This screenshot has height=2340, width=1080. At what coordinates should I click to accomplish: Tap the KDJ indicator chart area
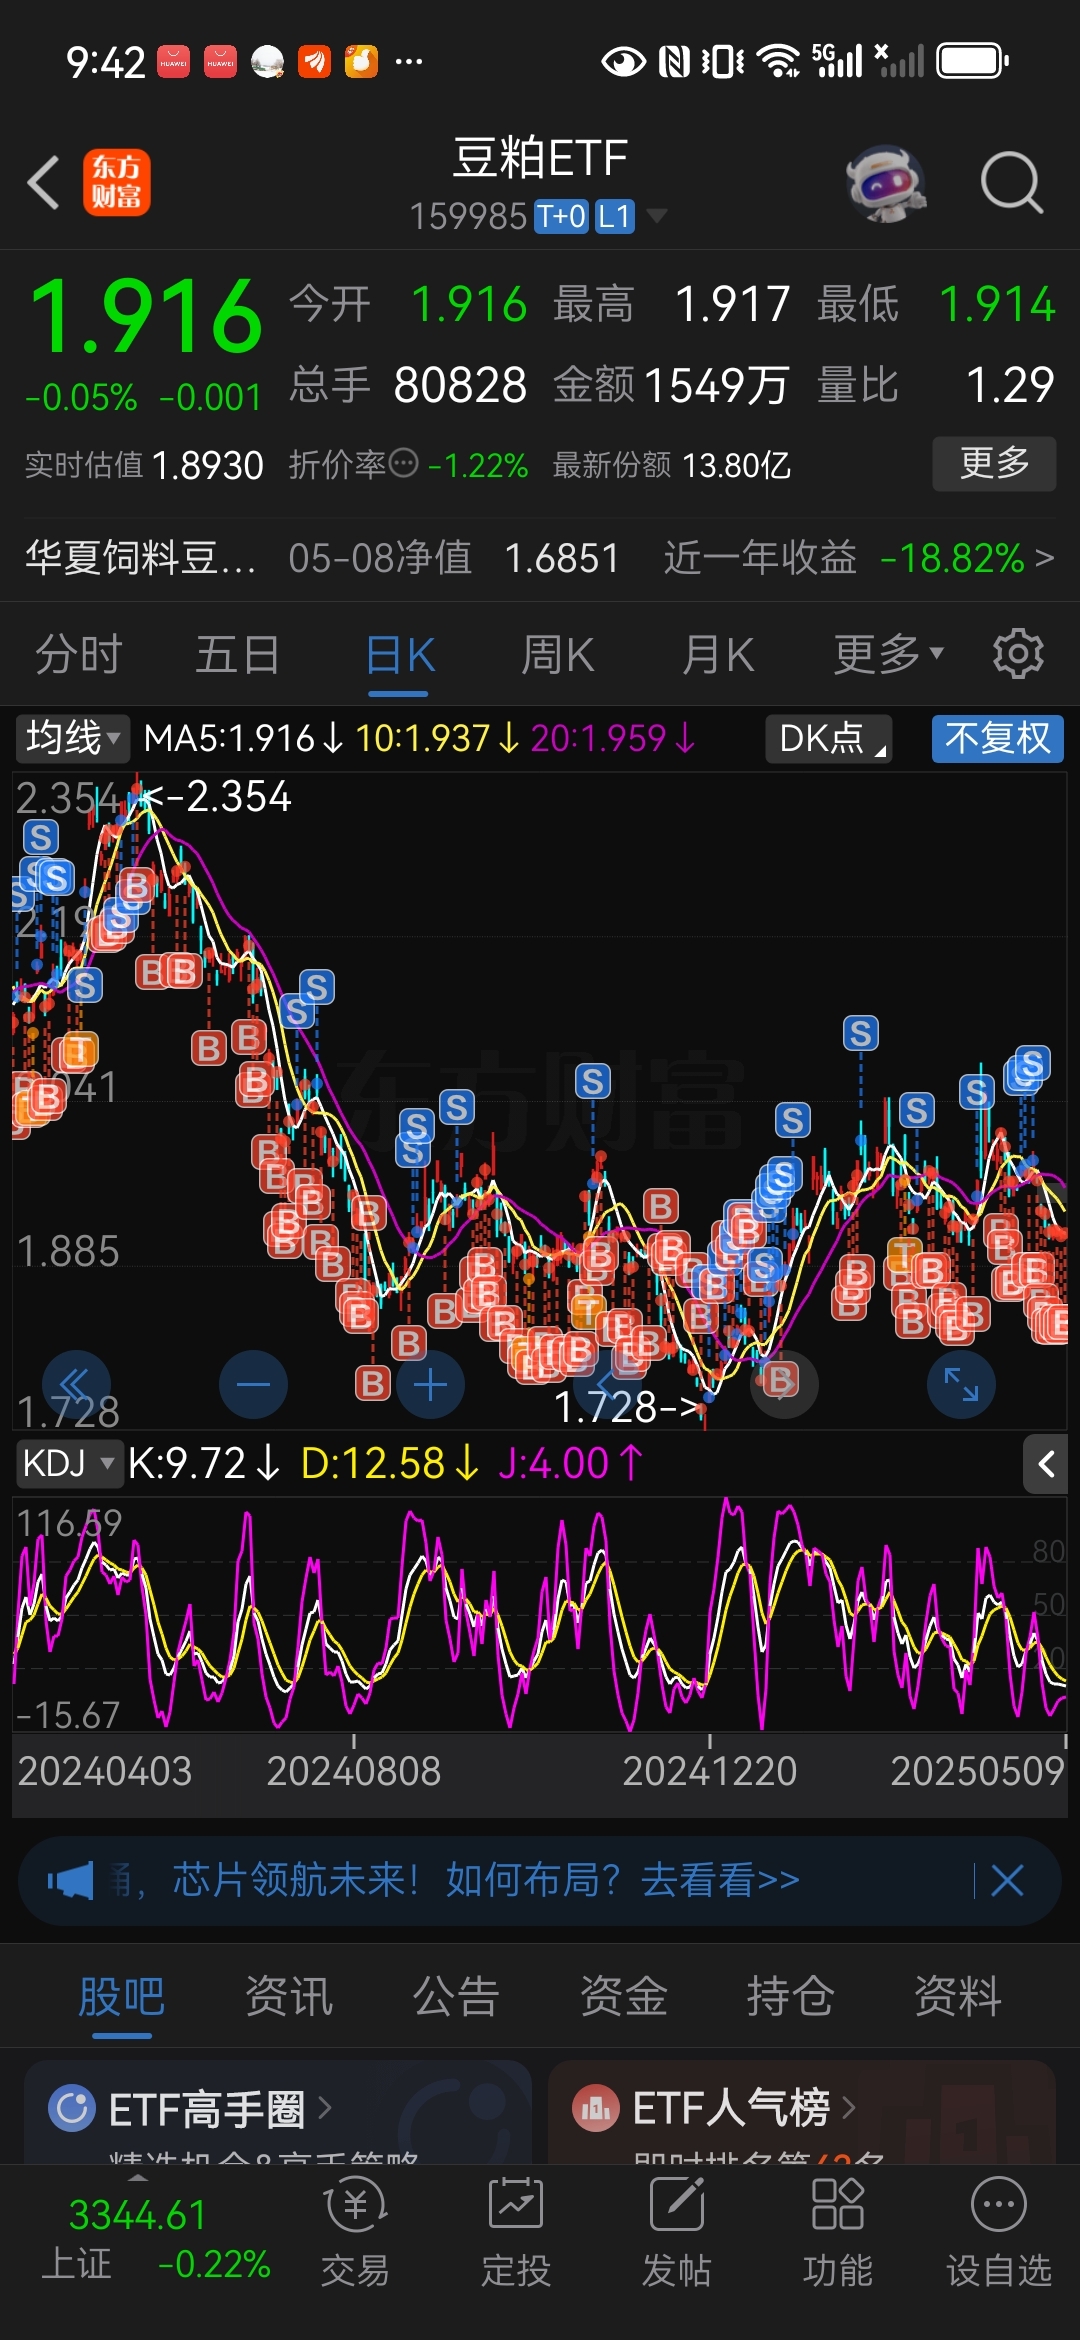pos(540,1613)
